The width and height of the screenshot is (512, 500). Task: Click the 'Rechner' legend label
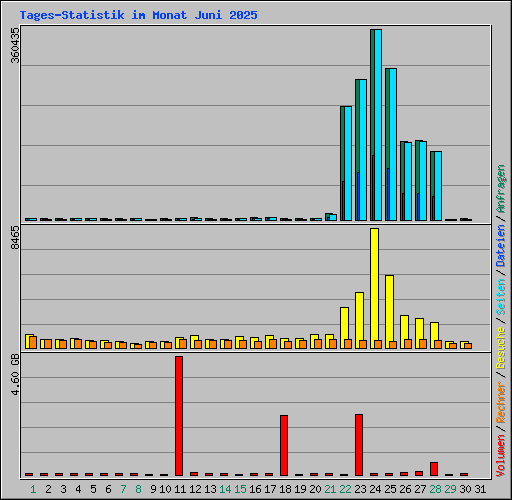pyautogui.click(x=501, y=402)
